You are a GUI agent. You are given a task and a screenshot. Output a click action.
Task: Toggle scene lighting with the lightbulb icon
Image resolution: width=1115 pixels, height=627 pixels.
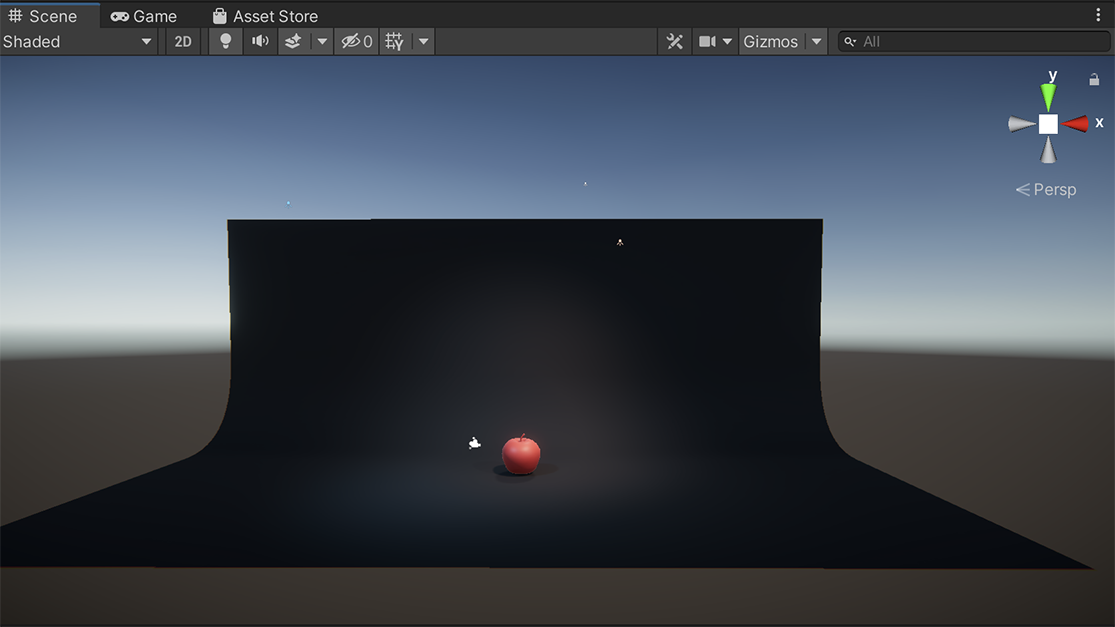click(x=226, y=42)
